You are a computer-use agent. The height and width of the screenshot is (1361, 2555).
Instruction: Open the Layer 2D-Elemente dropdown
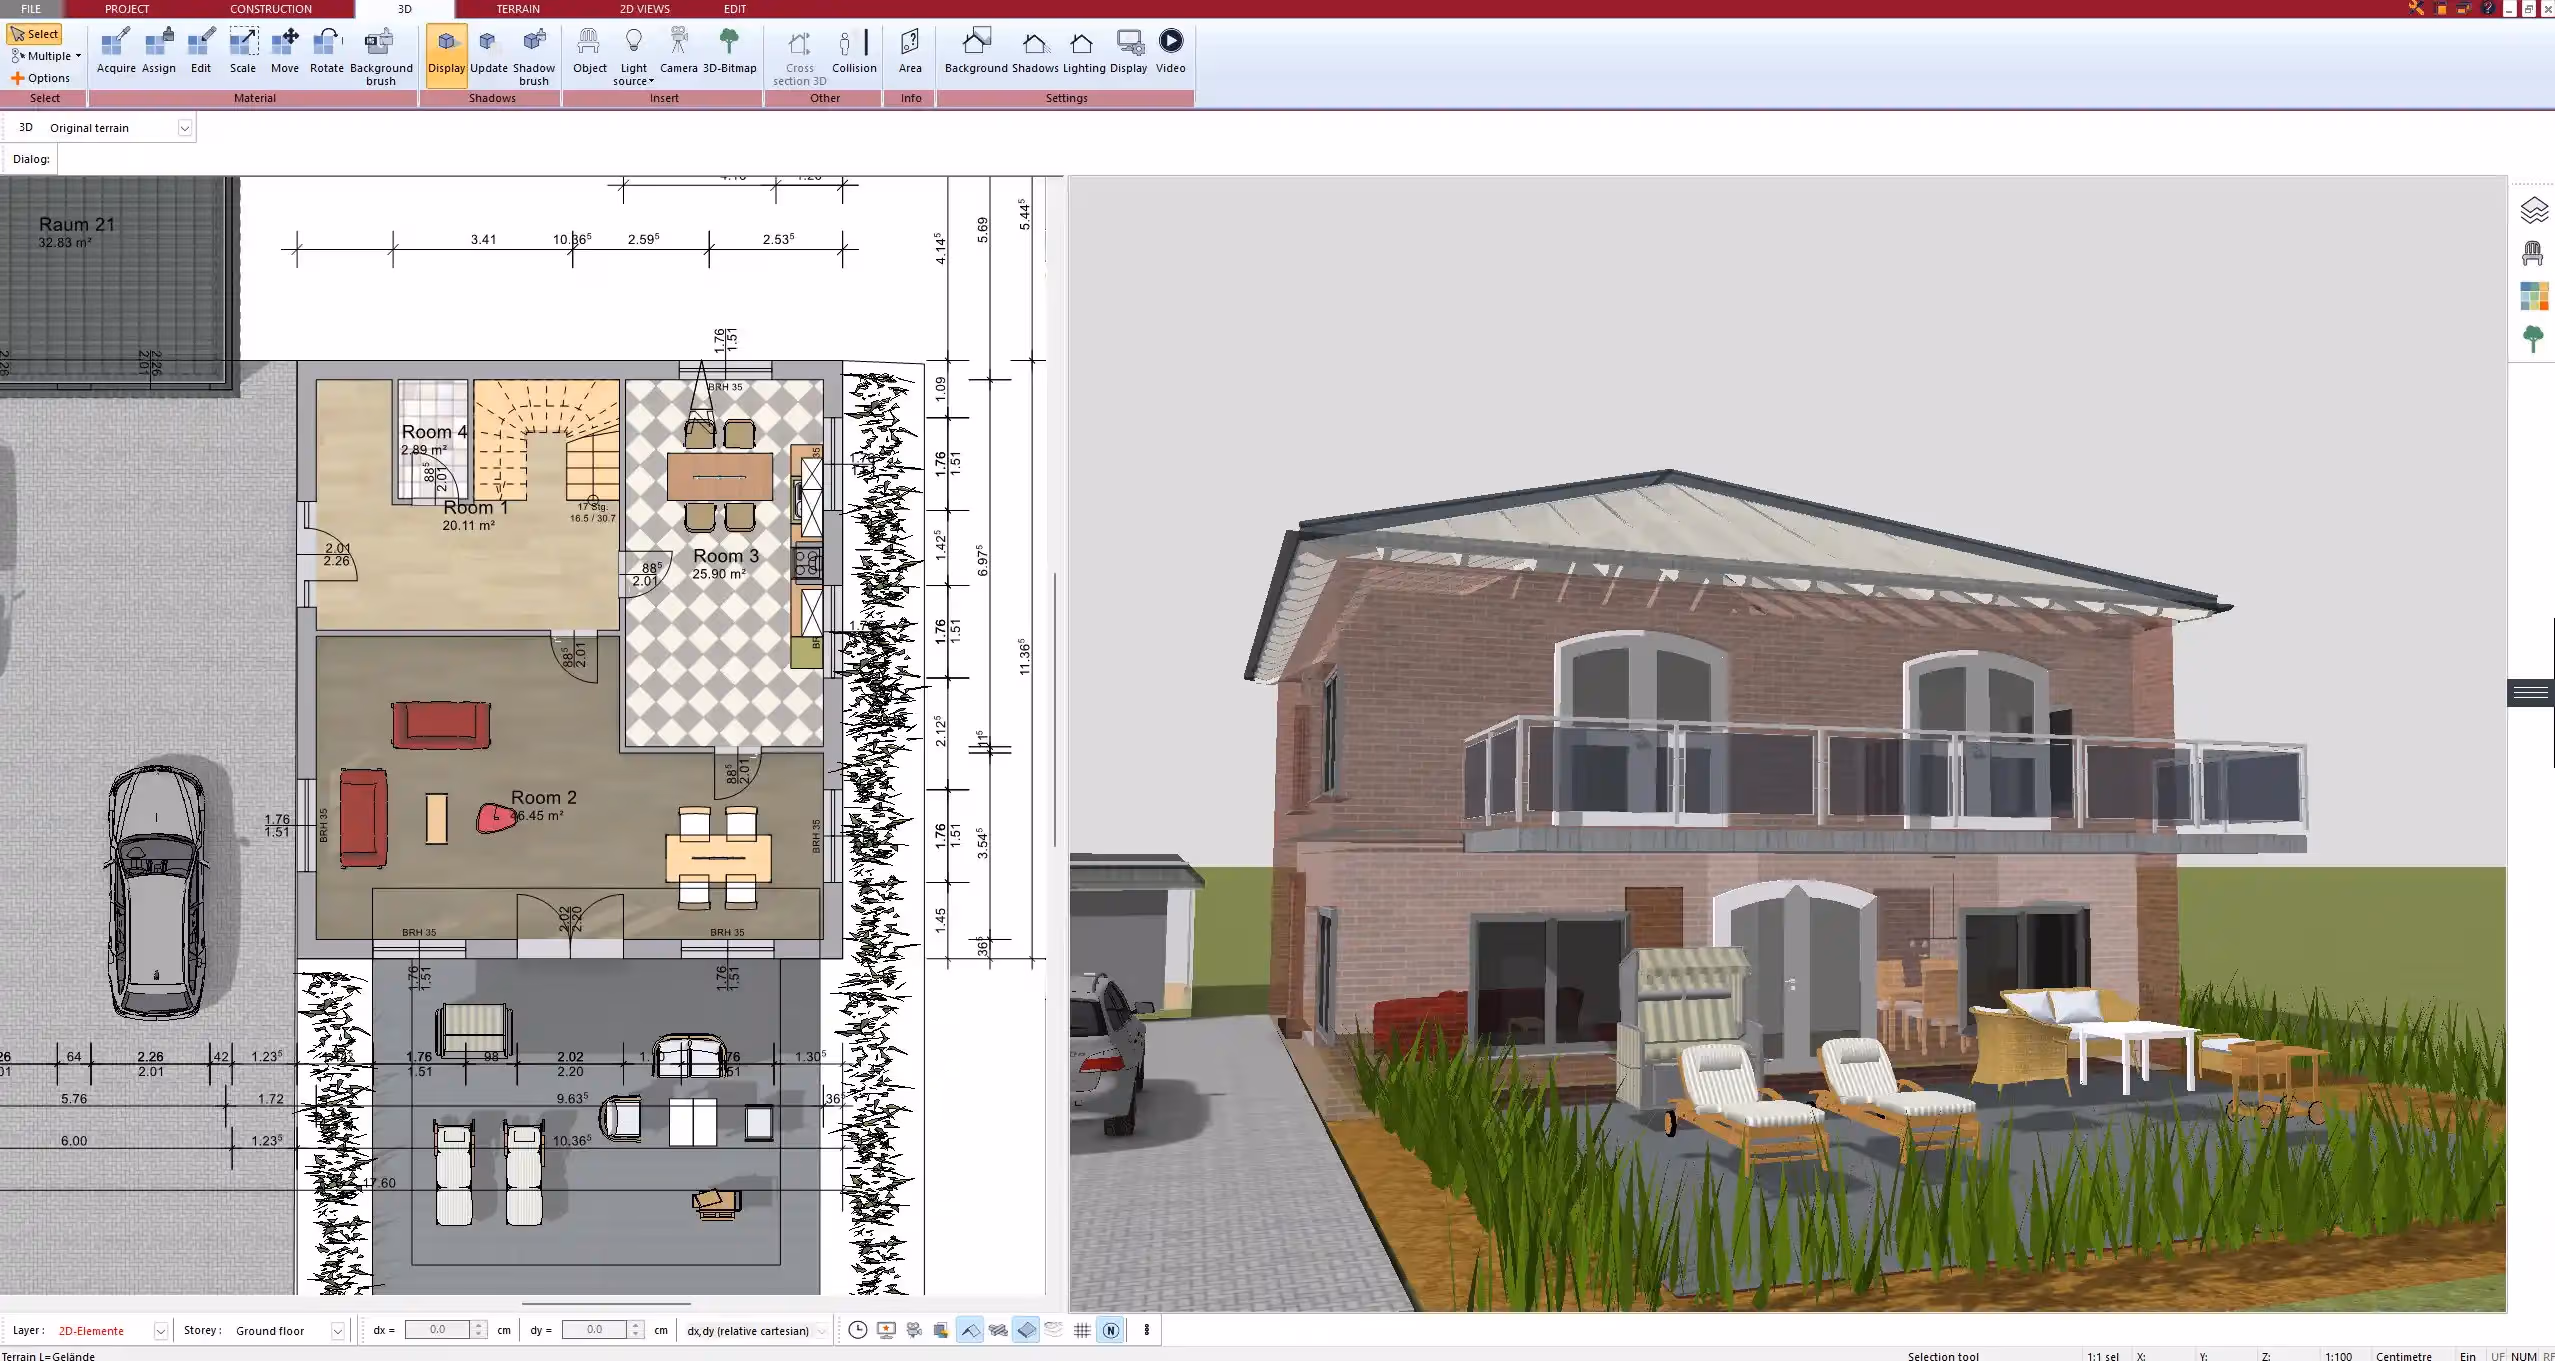160,1331
